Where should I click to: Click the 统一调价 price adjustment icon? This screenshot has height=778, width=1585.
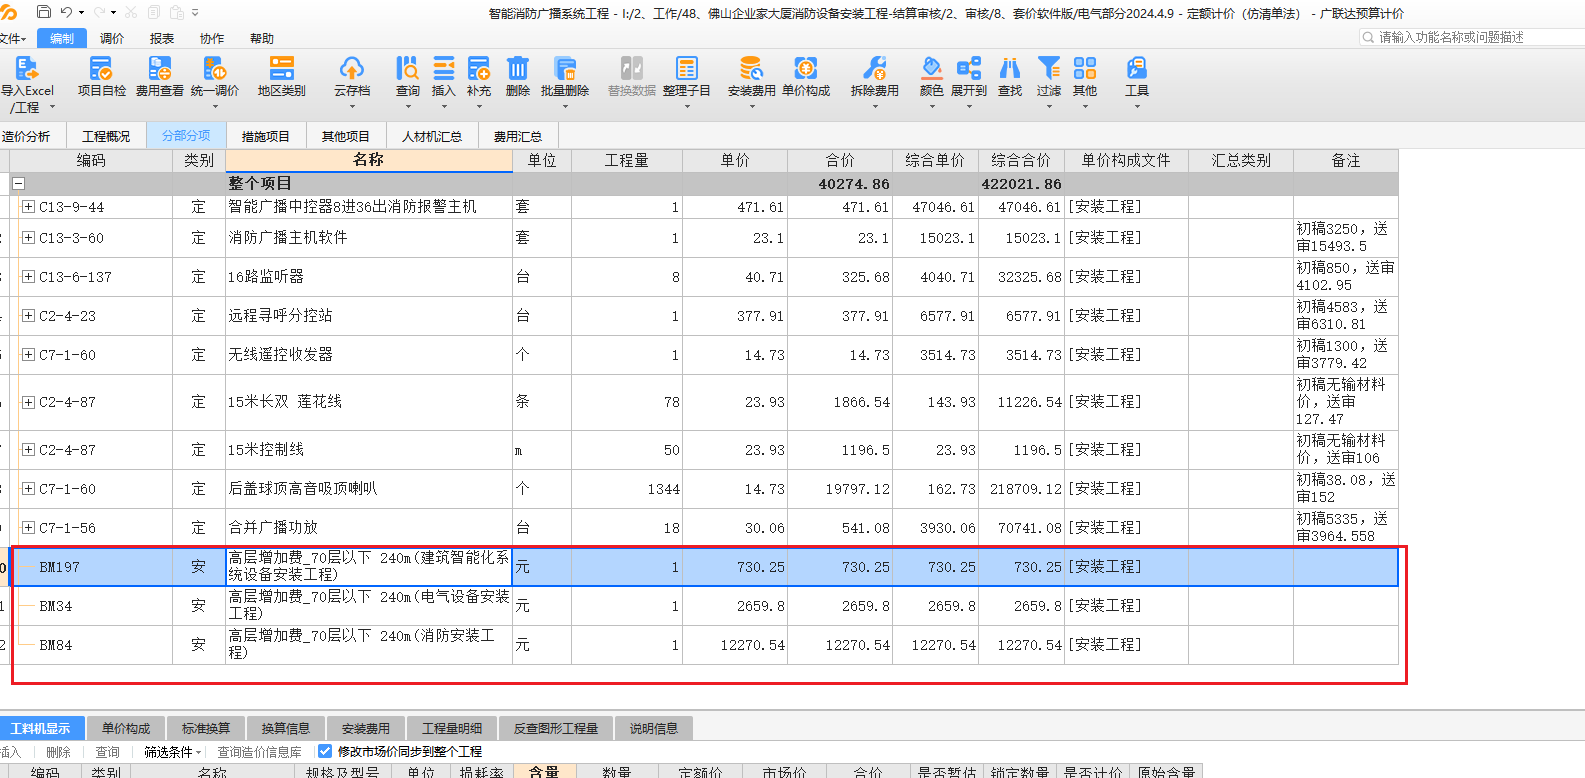[214, 68]
